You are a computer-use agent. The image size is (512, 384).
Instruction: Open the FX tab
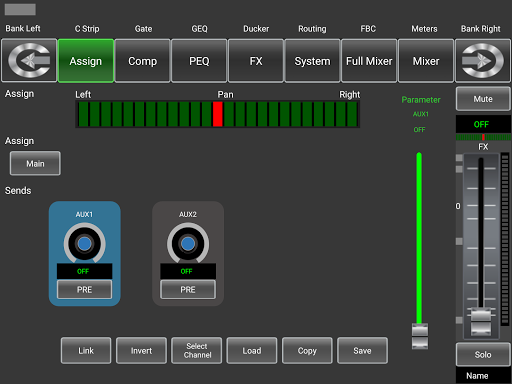(256, 61)
